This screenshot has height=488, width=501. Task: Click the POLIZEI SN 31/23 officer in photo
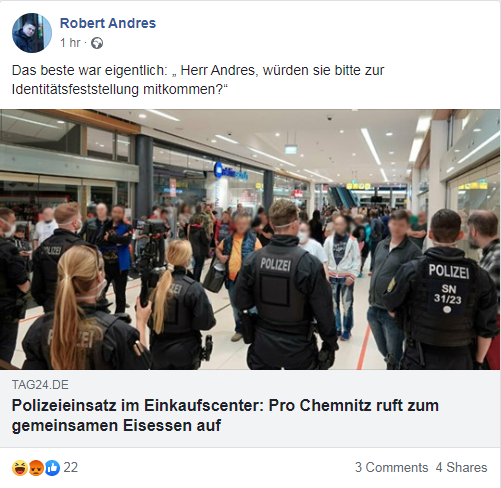tap(444, 290)
